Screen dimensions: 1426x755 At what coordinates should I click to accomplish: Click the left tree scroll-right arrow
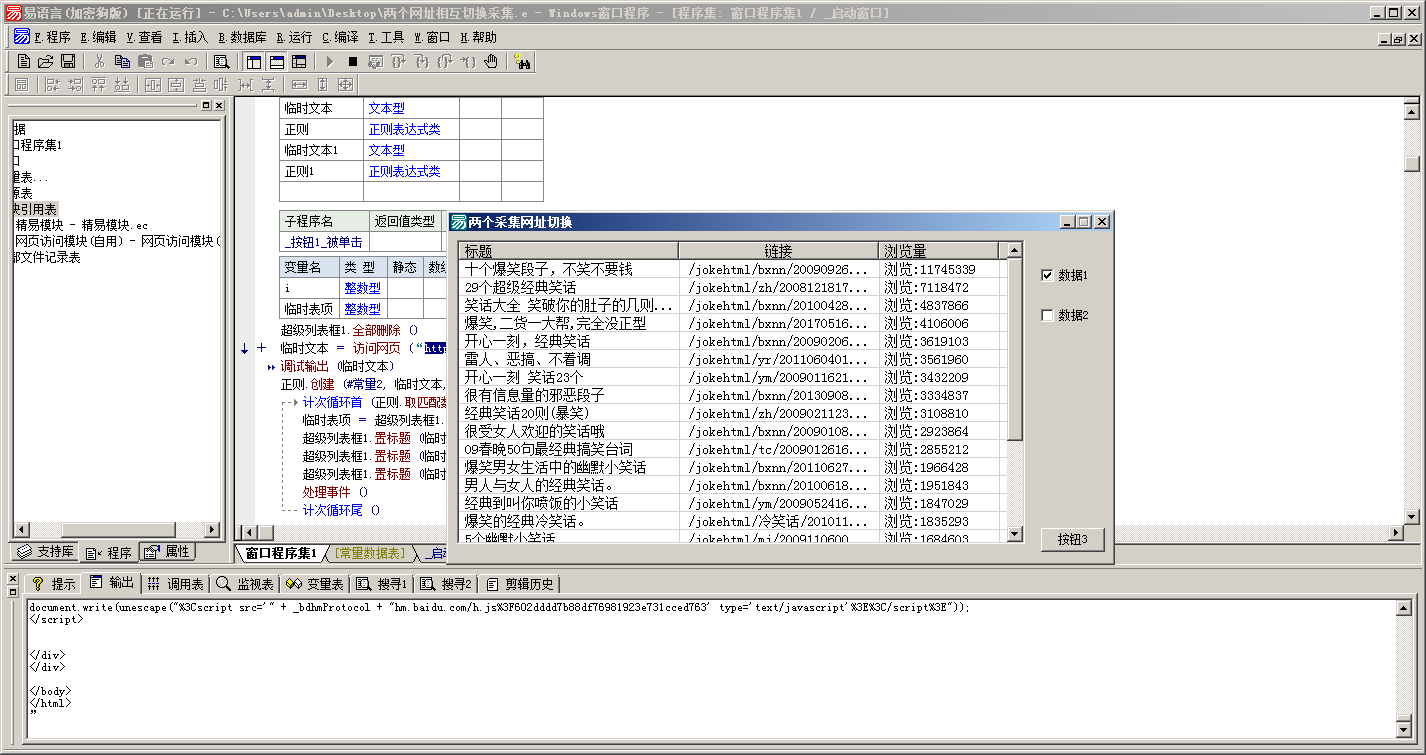point(211,530)
